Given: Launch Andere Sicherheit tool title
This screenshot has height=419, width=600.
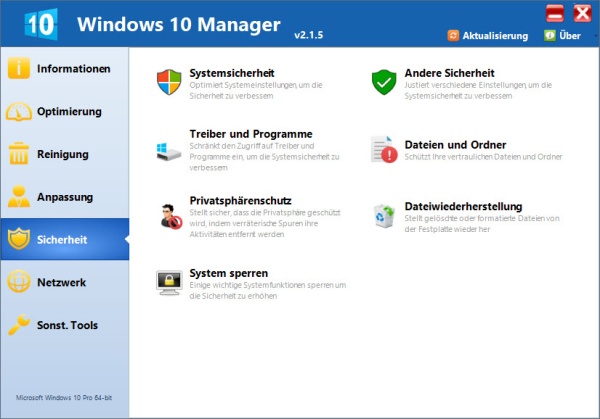Looking at the screenshot, I should click(x=449, y=73).
